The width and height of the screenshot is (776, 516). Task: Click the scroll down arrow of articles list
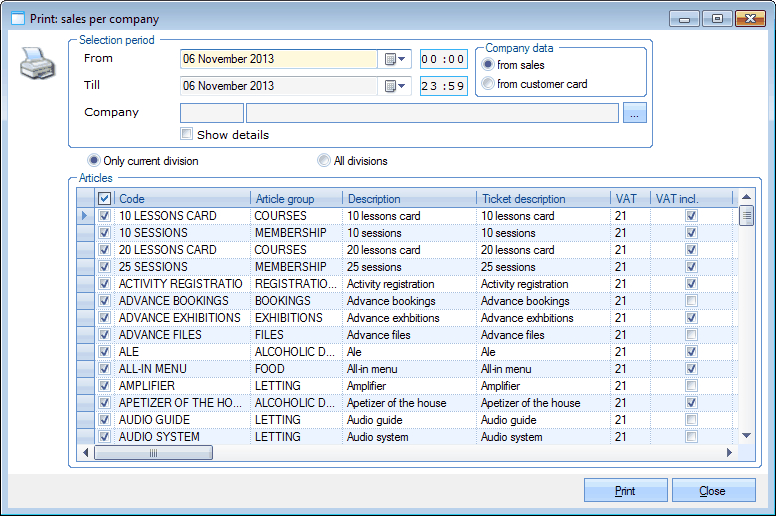pyautogui.click(x=746, y=436)
